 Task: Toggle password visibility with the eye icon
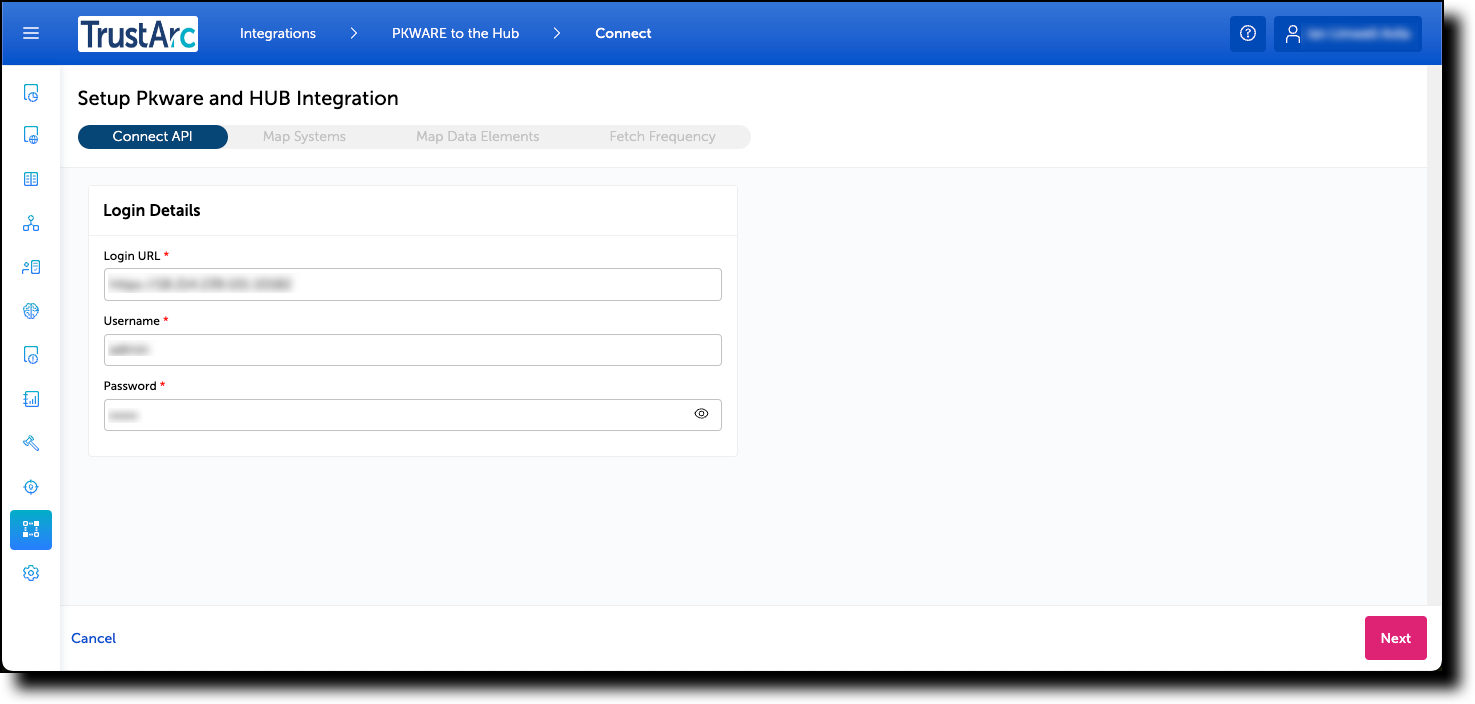701,413
